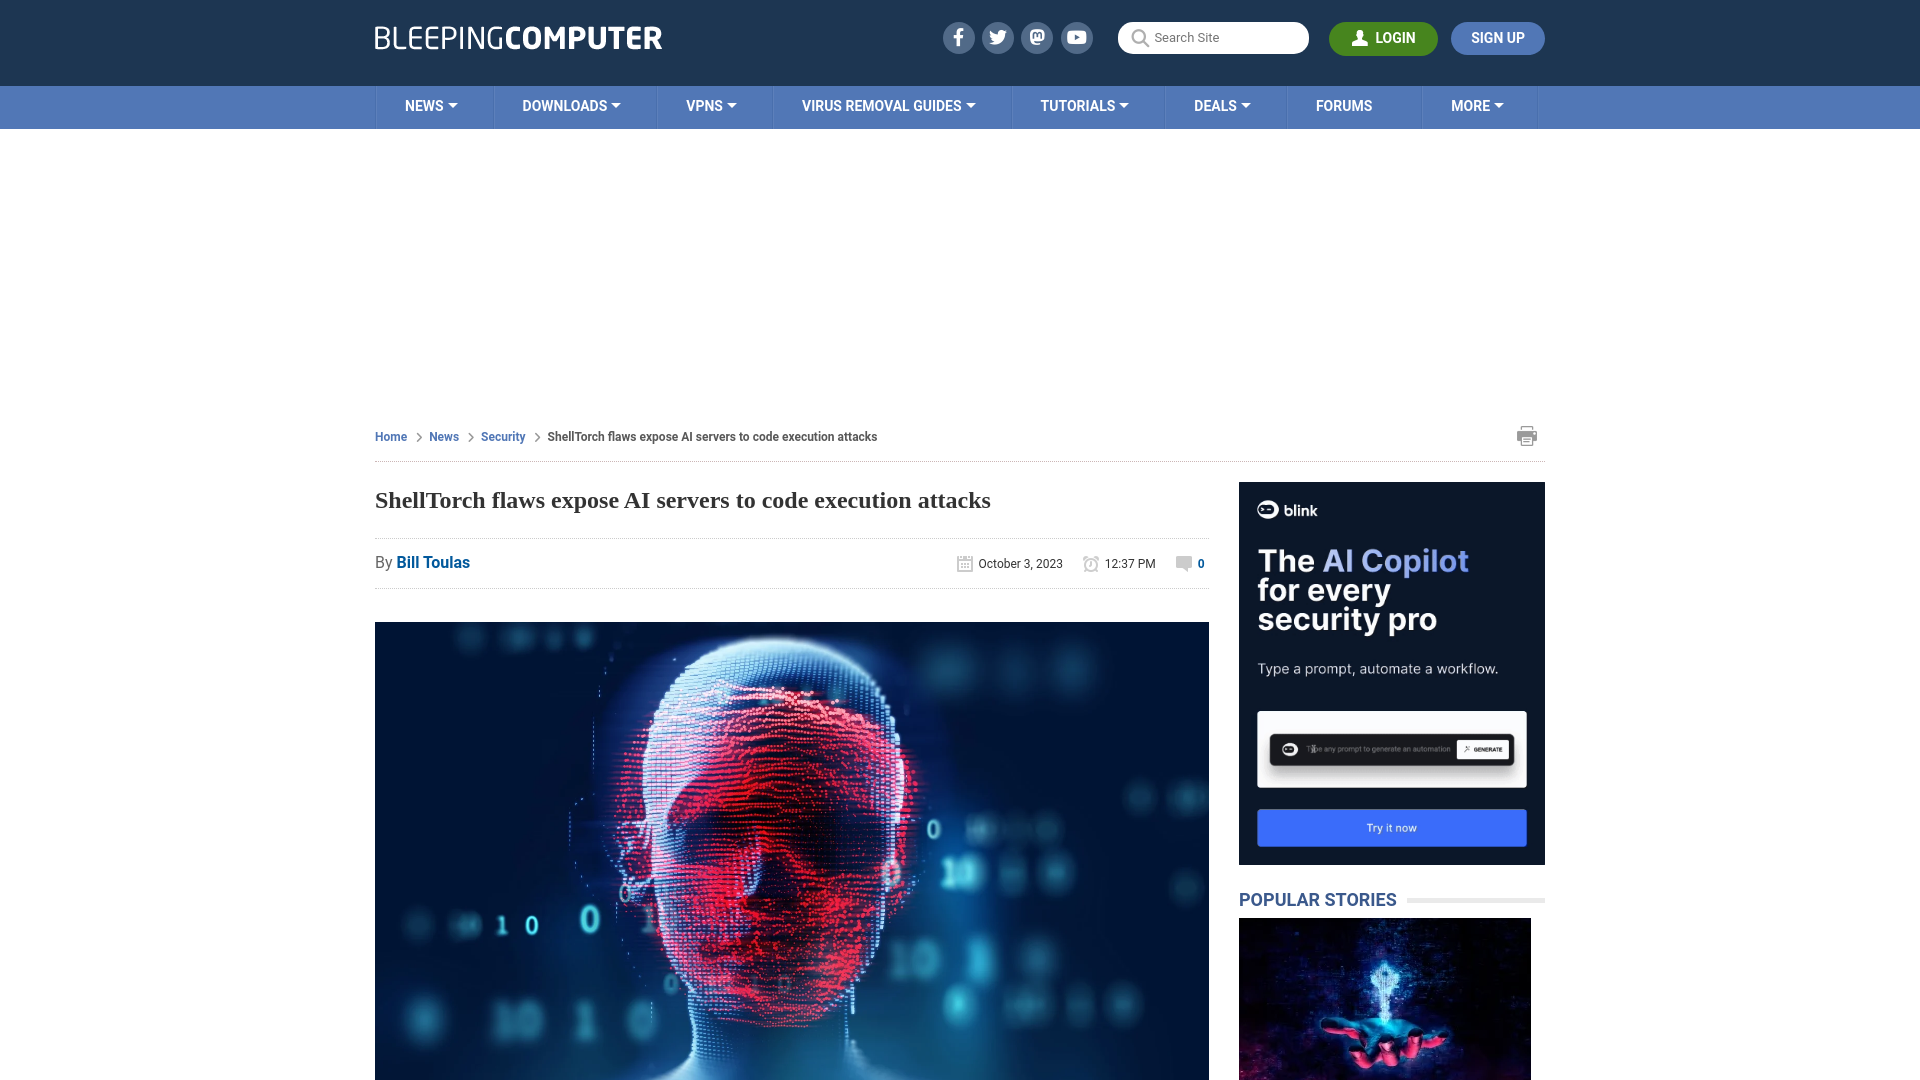The image size is (1920, 1080).
Task: Click the Security breadcrumb link
Action: click(502, 436)
